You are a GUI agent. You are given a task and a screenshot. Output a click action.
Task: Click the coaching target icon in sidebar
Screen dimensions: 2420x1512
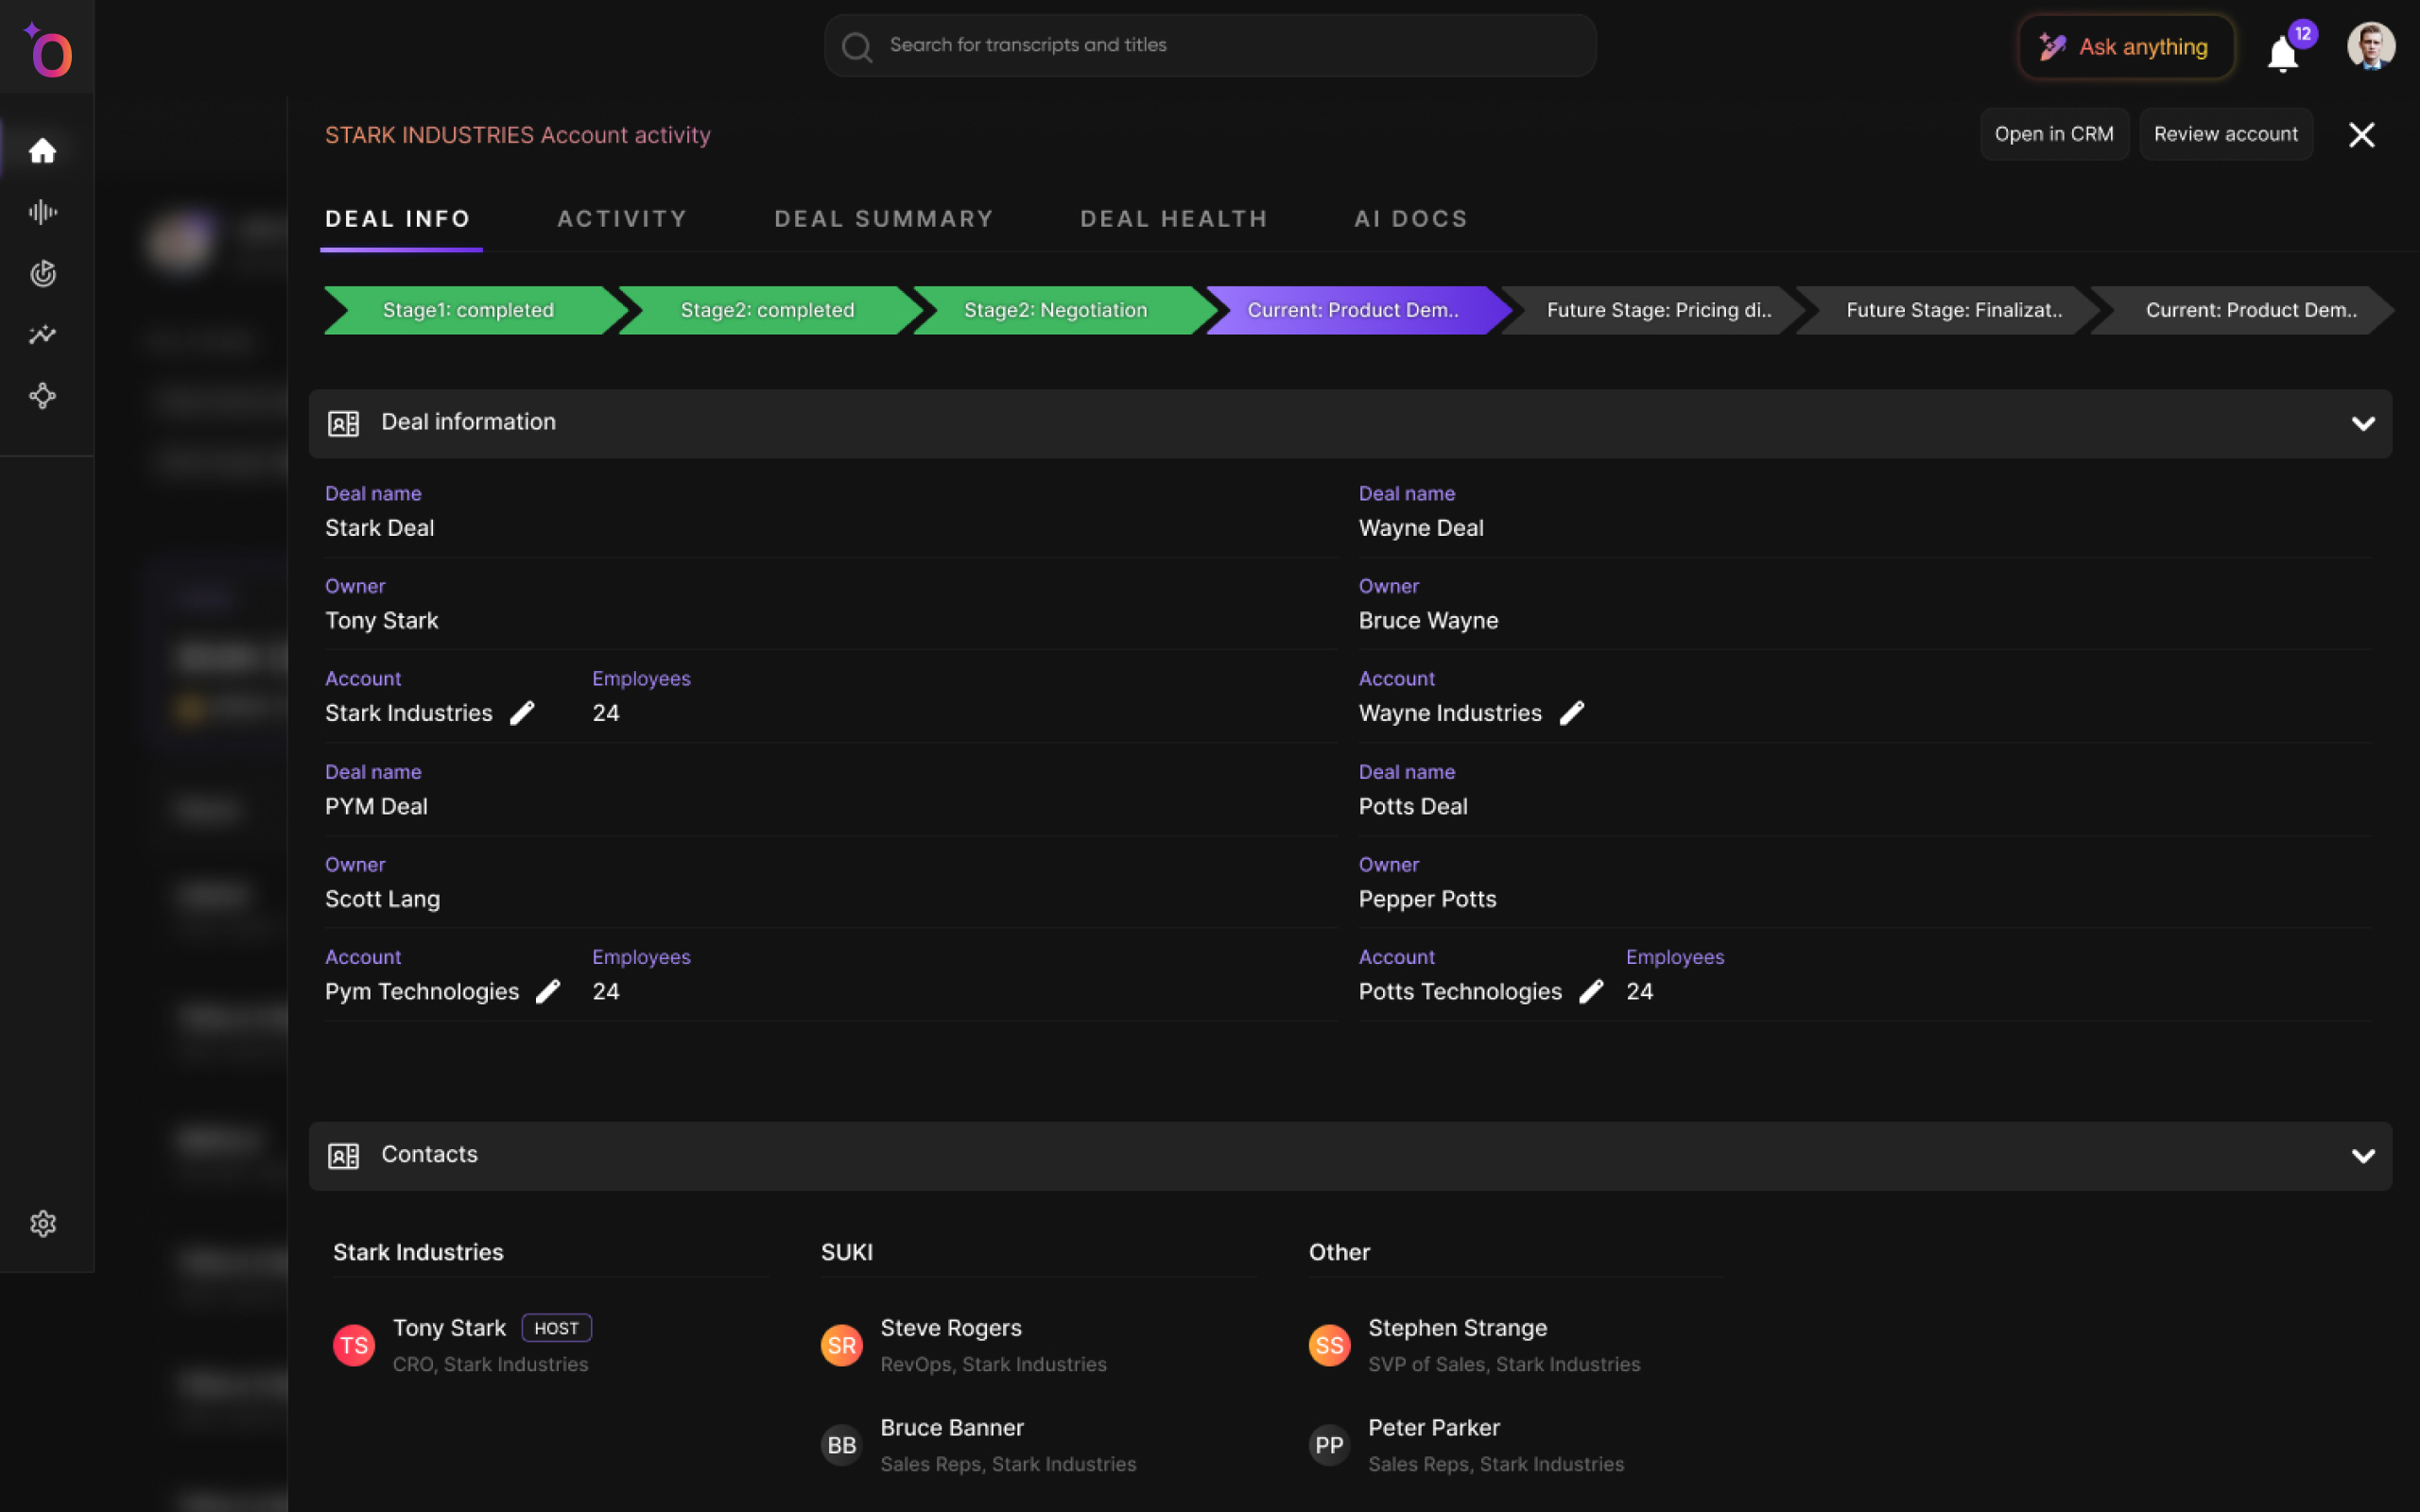coord(43,273)
